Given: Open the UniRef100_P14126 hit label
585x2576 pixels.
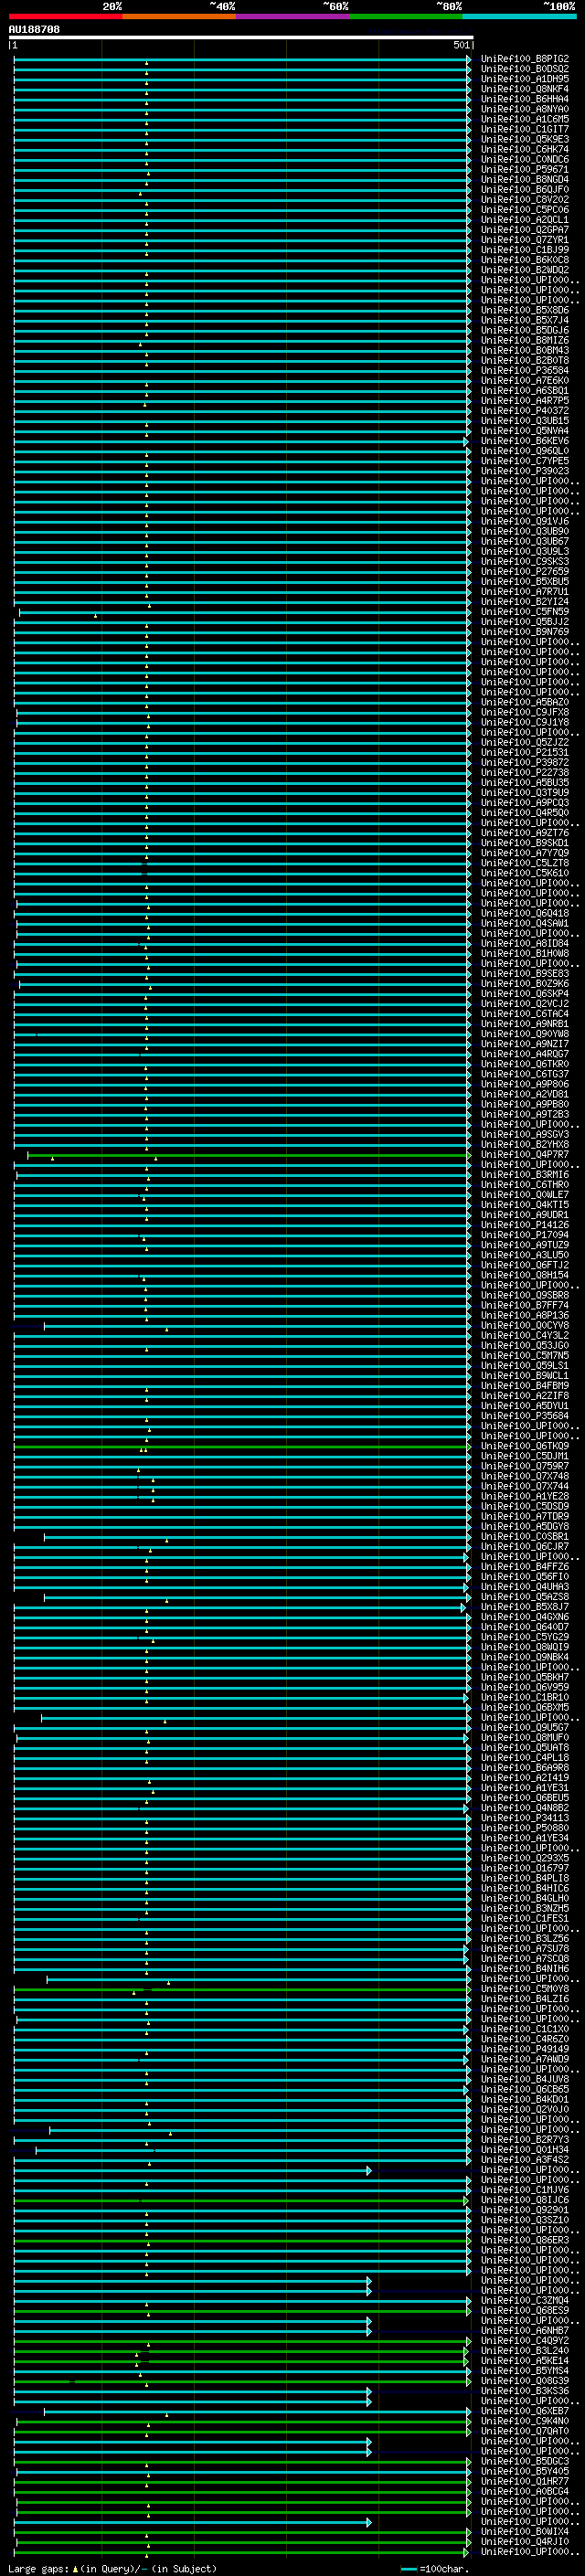Looking at the screenshot, I should [524, 1225].
